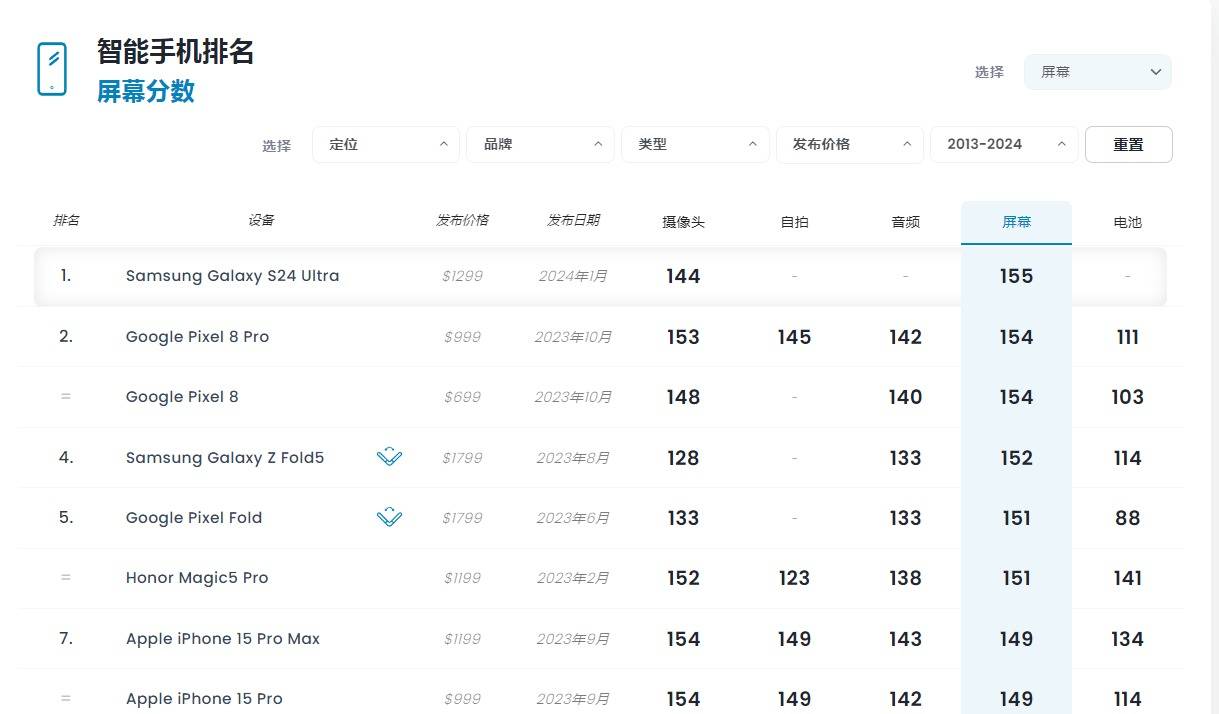1219x714 pixels.
Task: Open the Apple iPhone 15 Pro Max entry
Action: (x=223, y=639)
